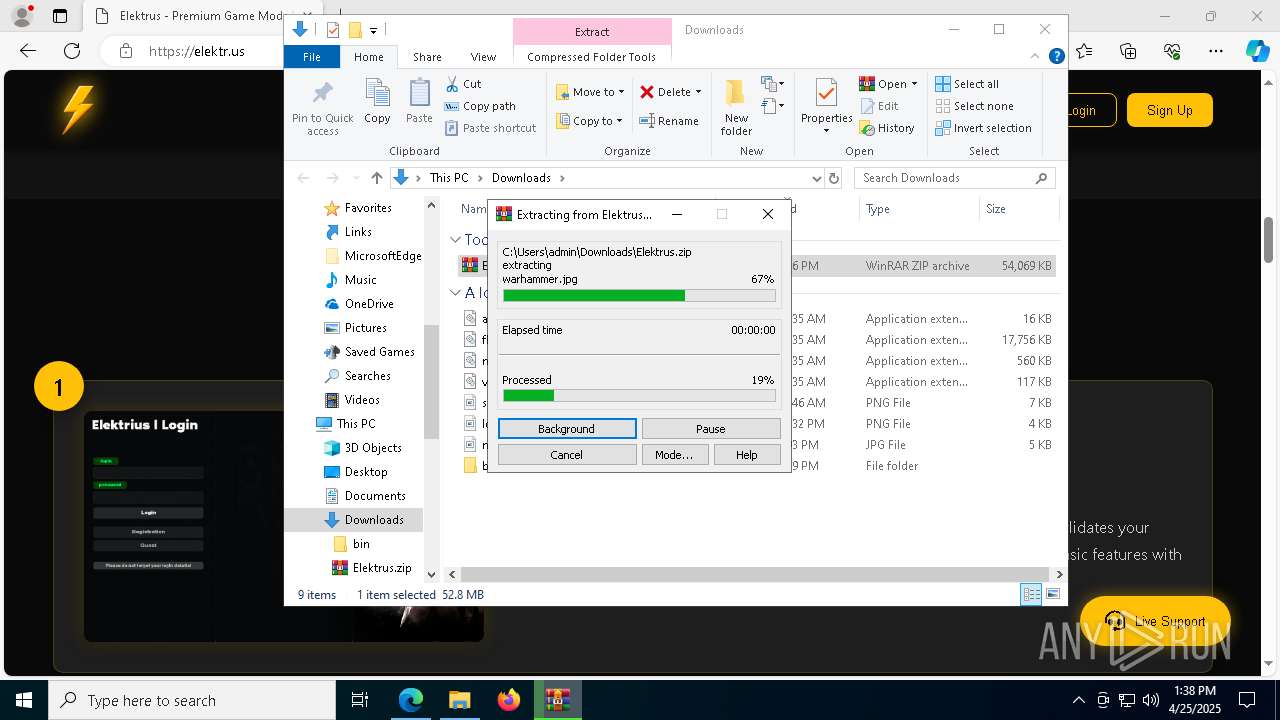Click the Type column header
Viewport: 1280px width, 720px height.
tap(918, 209)
